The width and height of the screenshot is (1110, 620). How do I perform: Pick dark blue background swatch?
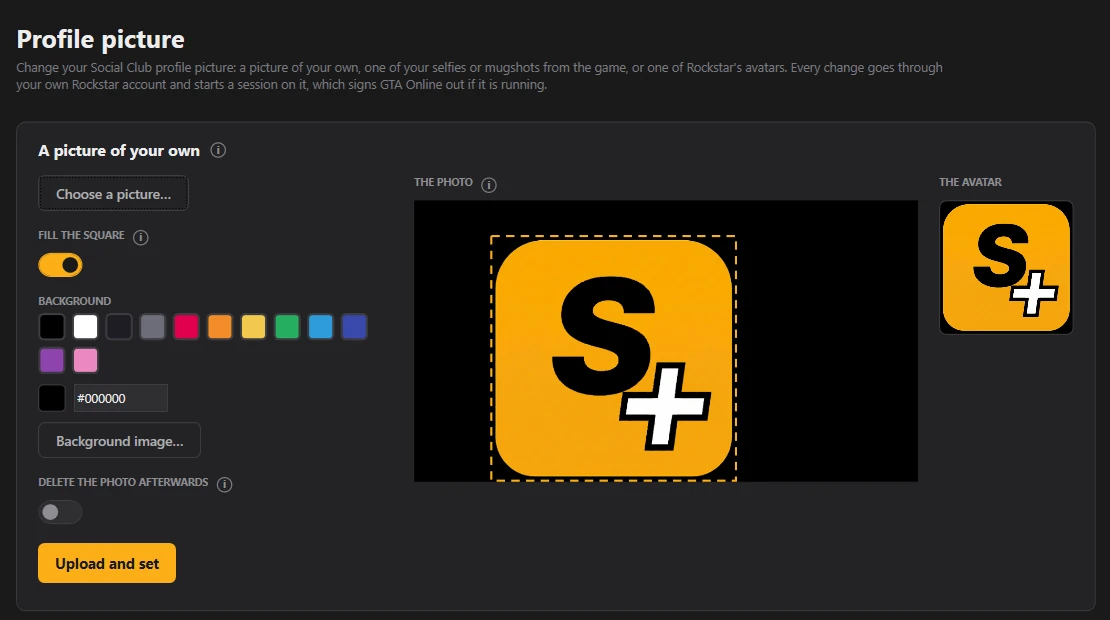tap(354, 327)
